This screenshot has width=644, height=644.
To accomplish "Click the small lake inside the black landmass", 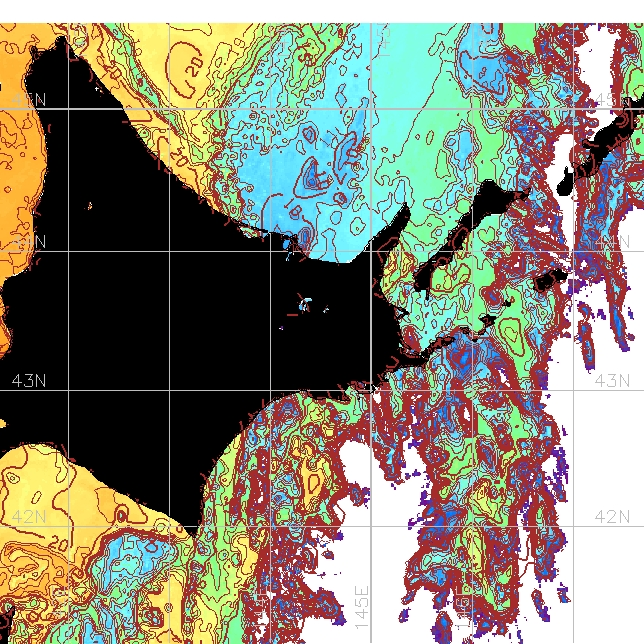I will 304,305.
